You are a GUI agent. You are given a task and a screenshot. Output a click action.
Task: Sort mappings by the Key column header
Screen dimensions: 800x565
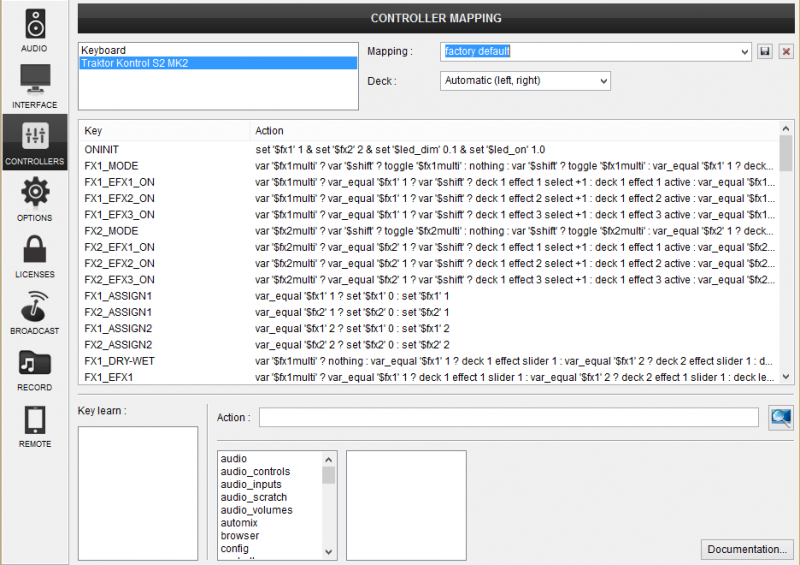click(165, 131)
